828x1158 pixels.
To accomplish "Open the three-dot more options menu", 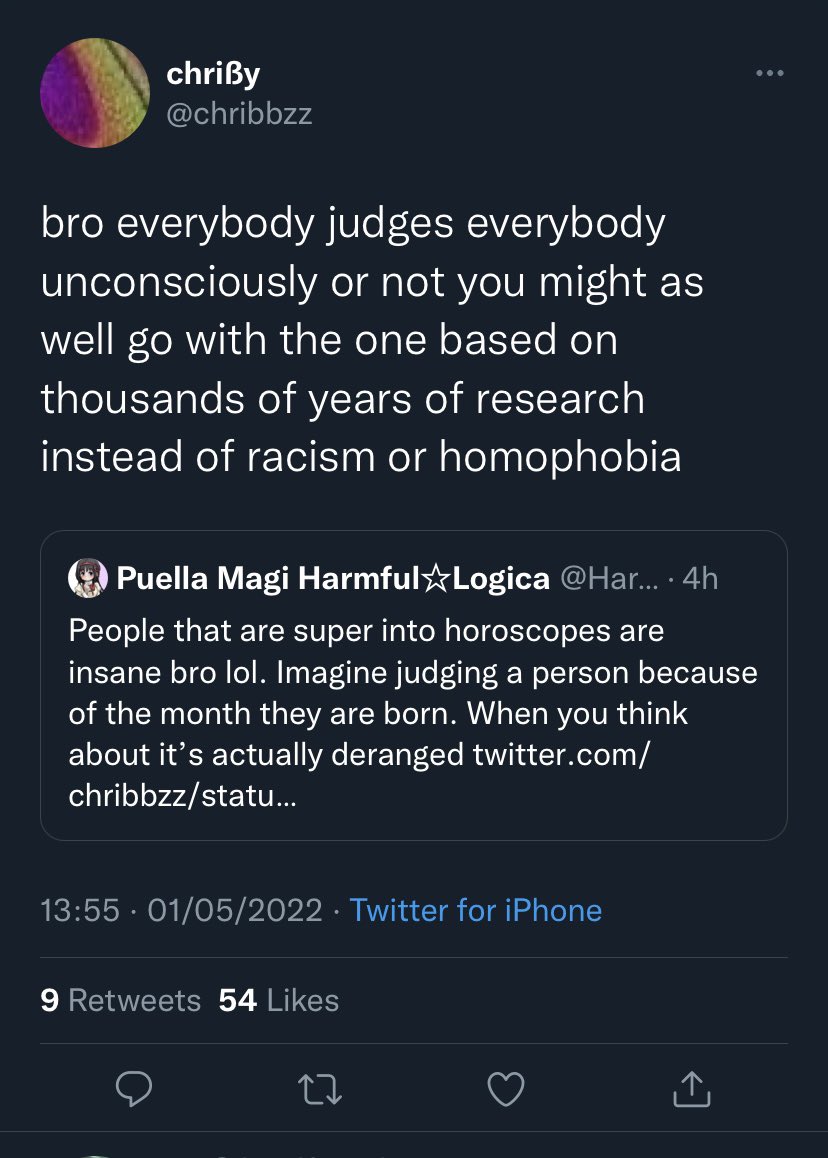I will pyautogui.click(x=770, y=73).
